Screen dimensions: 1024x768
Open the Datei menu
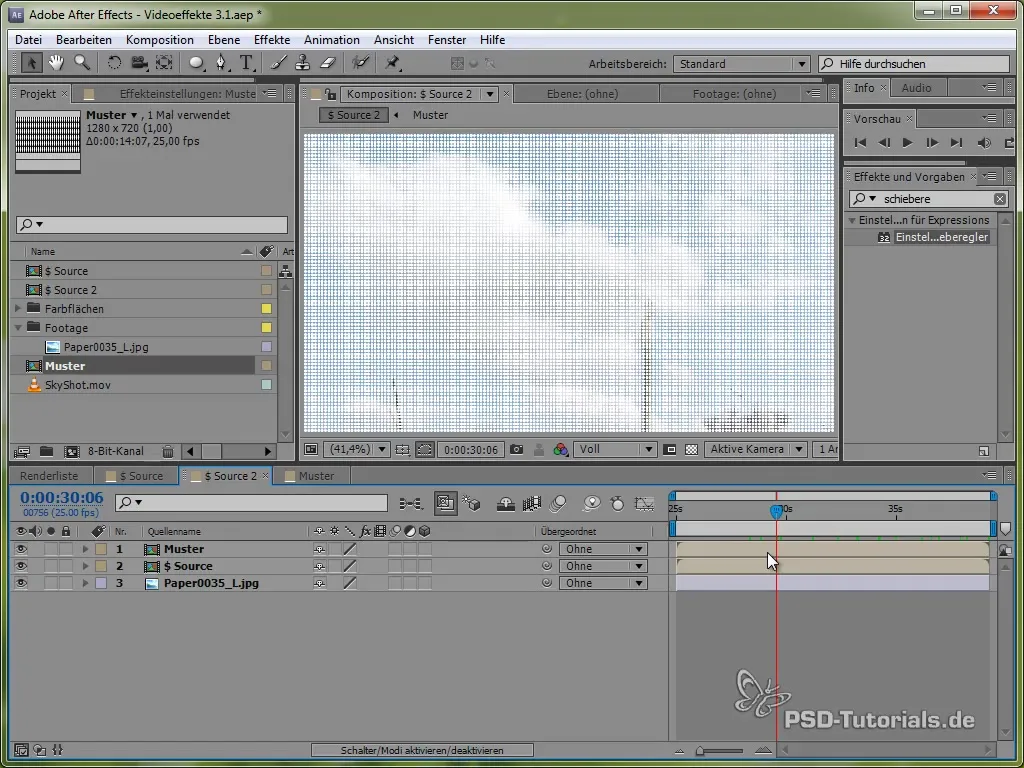point(28,40)
